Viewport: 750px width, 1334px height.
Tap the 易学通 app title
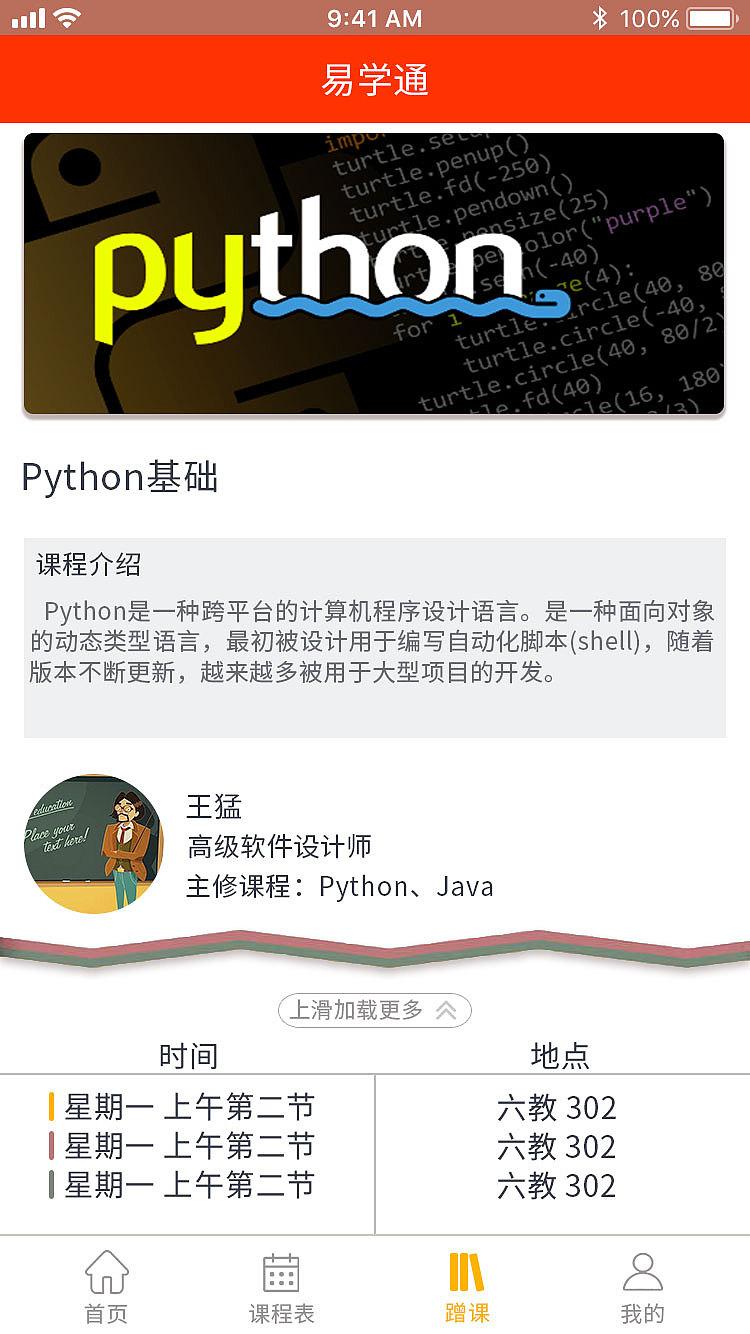pyautogui.click(x=375, y=79)
